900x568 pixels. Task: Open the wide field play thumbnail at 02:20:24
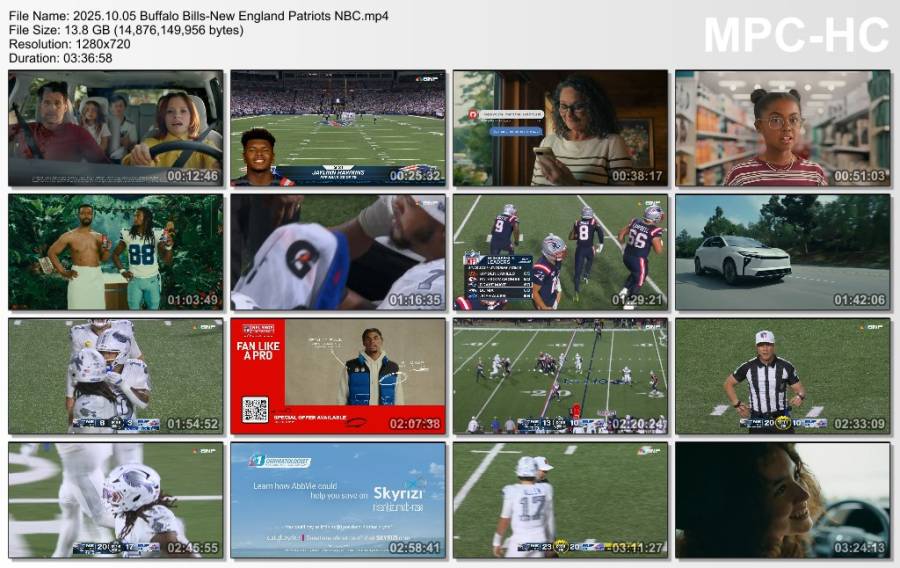coord(560,375)
